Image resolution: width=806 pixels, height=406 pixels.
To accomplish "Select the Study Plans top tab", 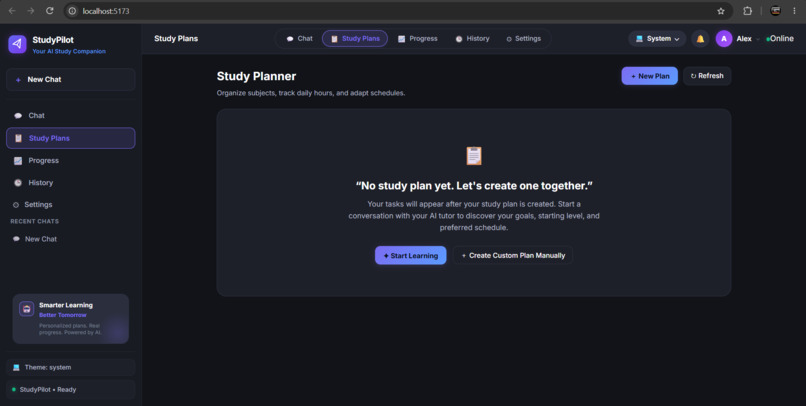I will click(x=355, y=39).
